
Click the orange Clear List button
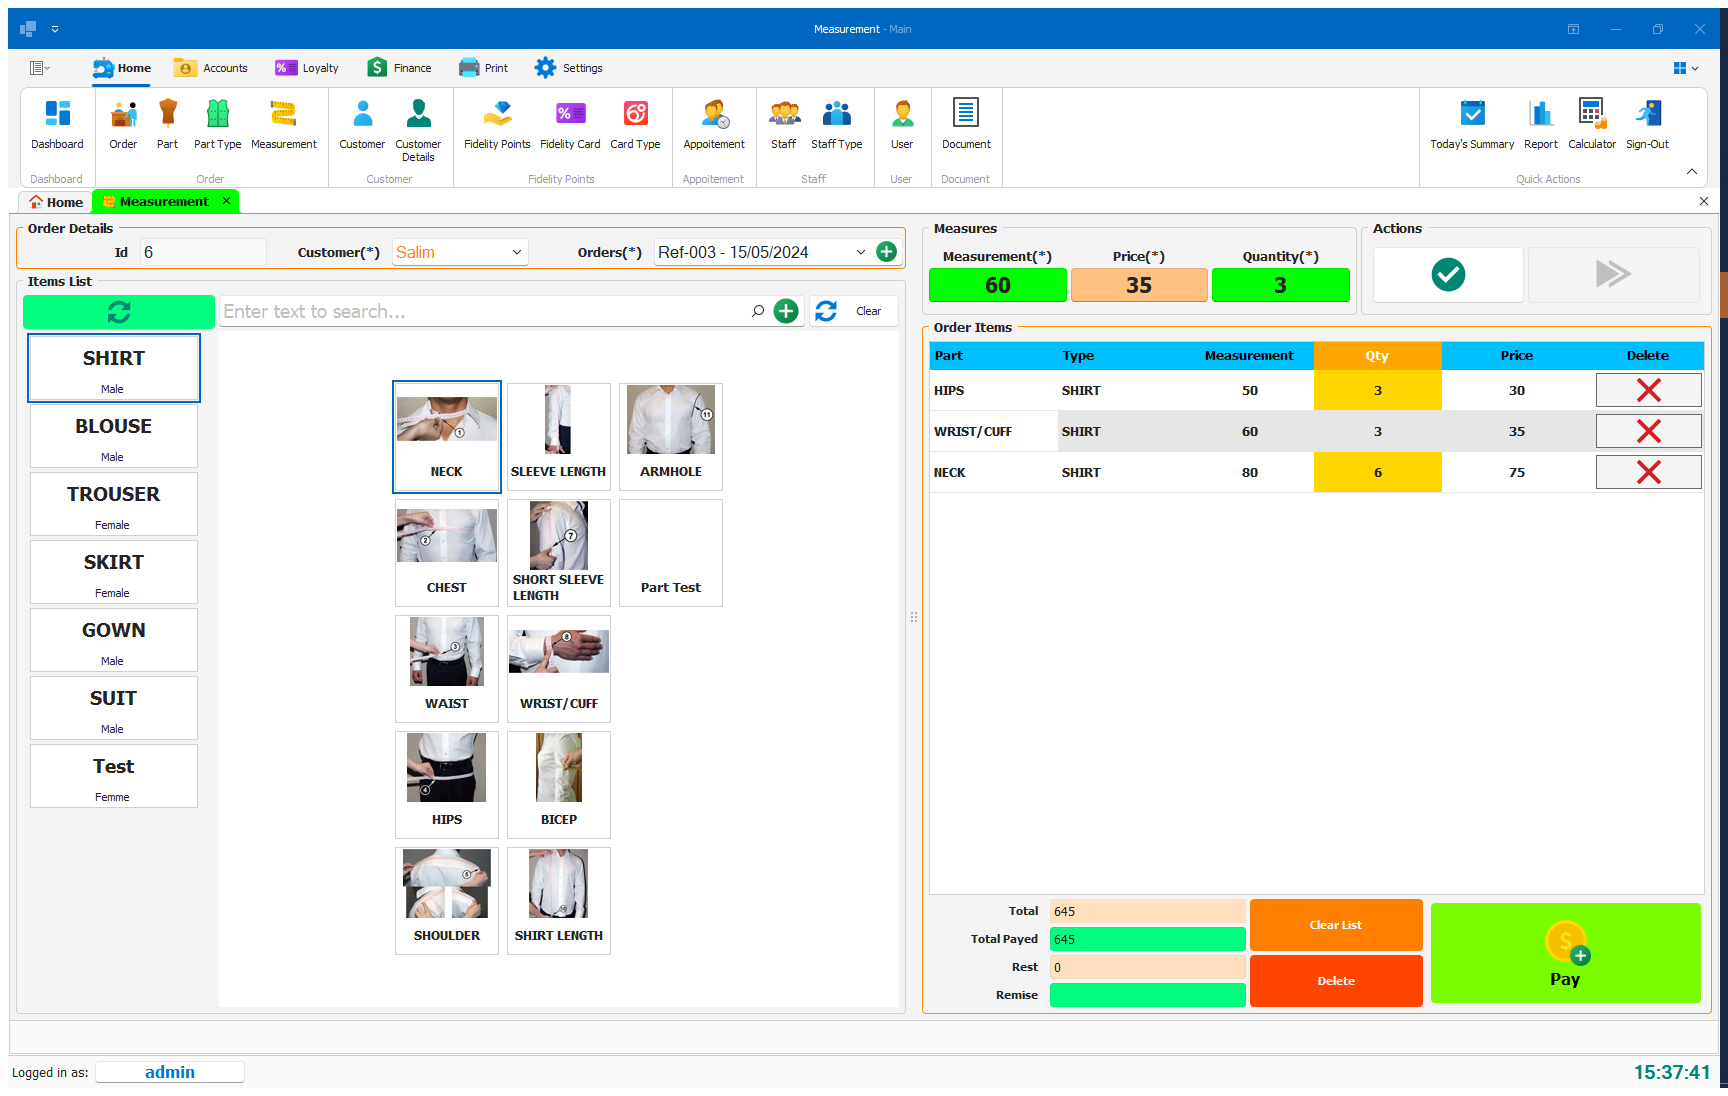click(1336, 925)
